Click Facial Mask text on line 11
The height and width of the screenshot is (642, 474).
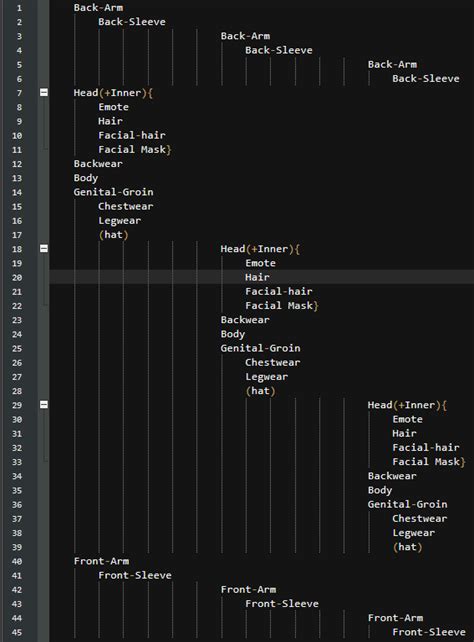132,149
